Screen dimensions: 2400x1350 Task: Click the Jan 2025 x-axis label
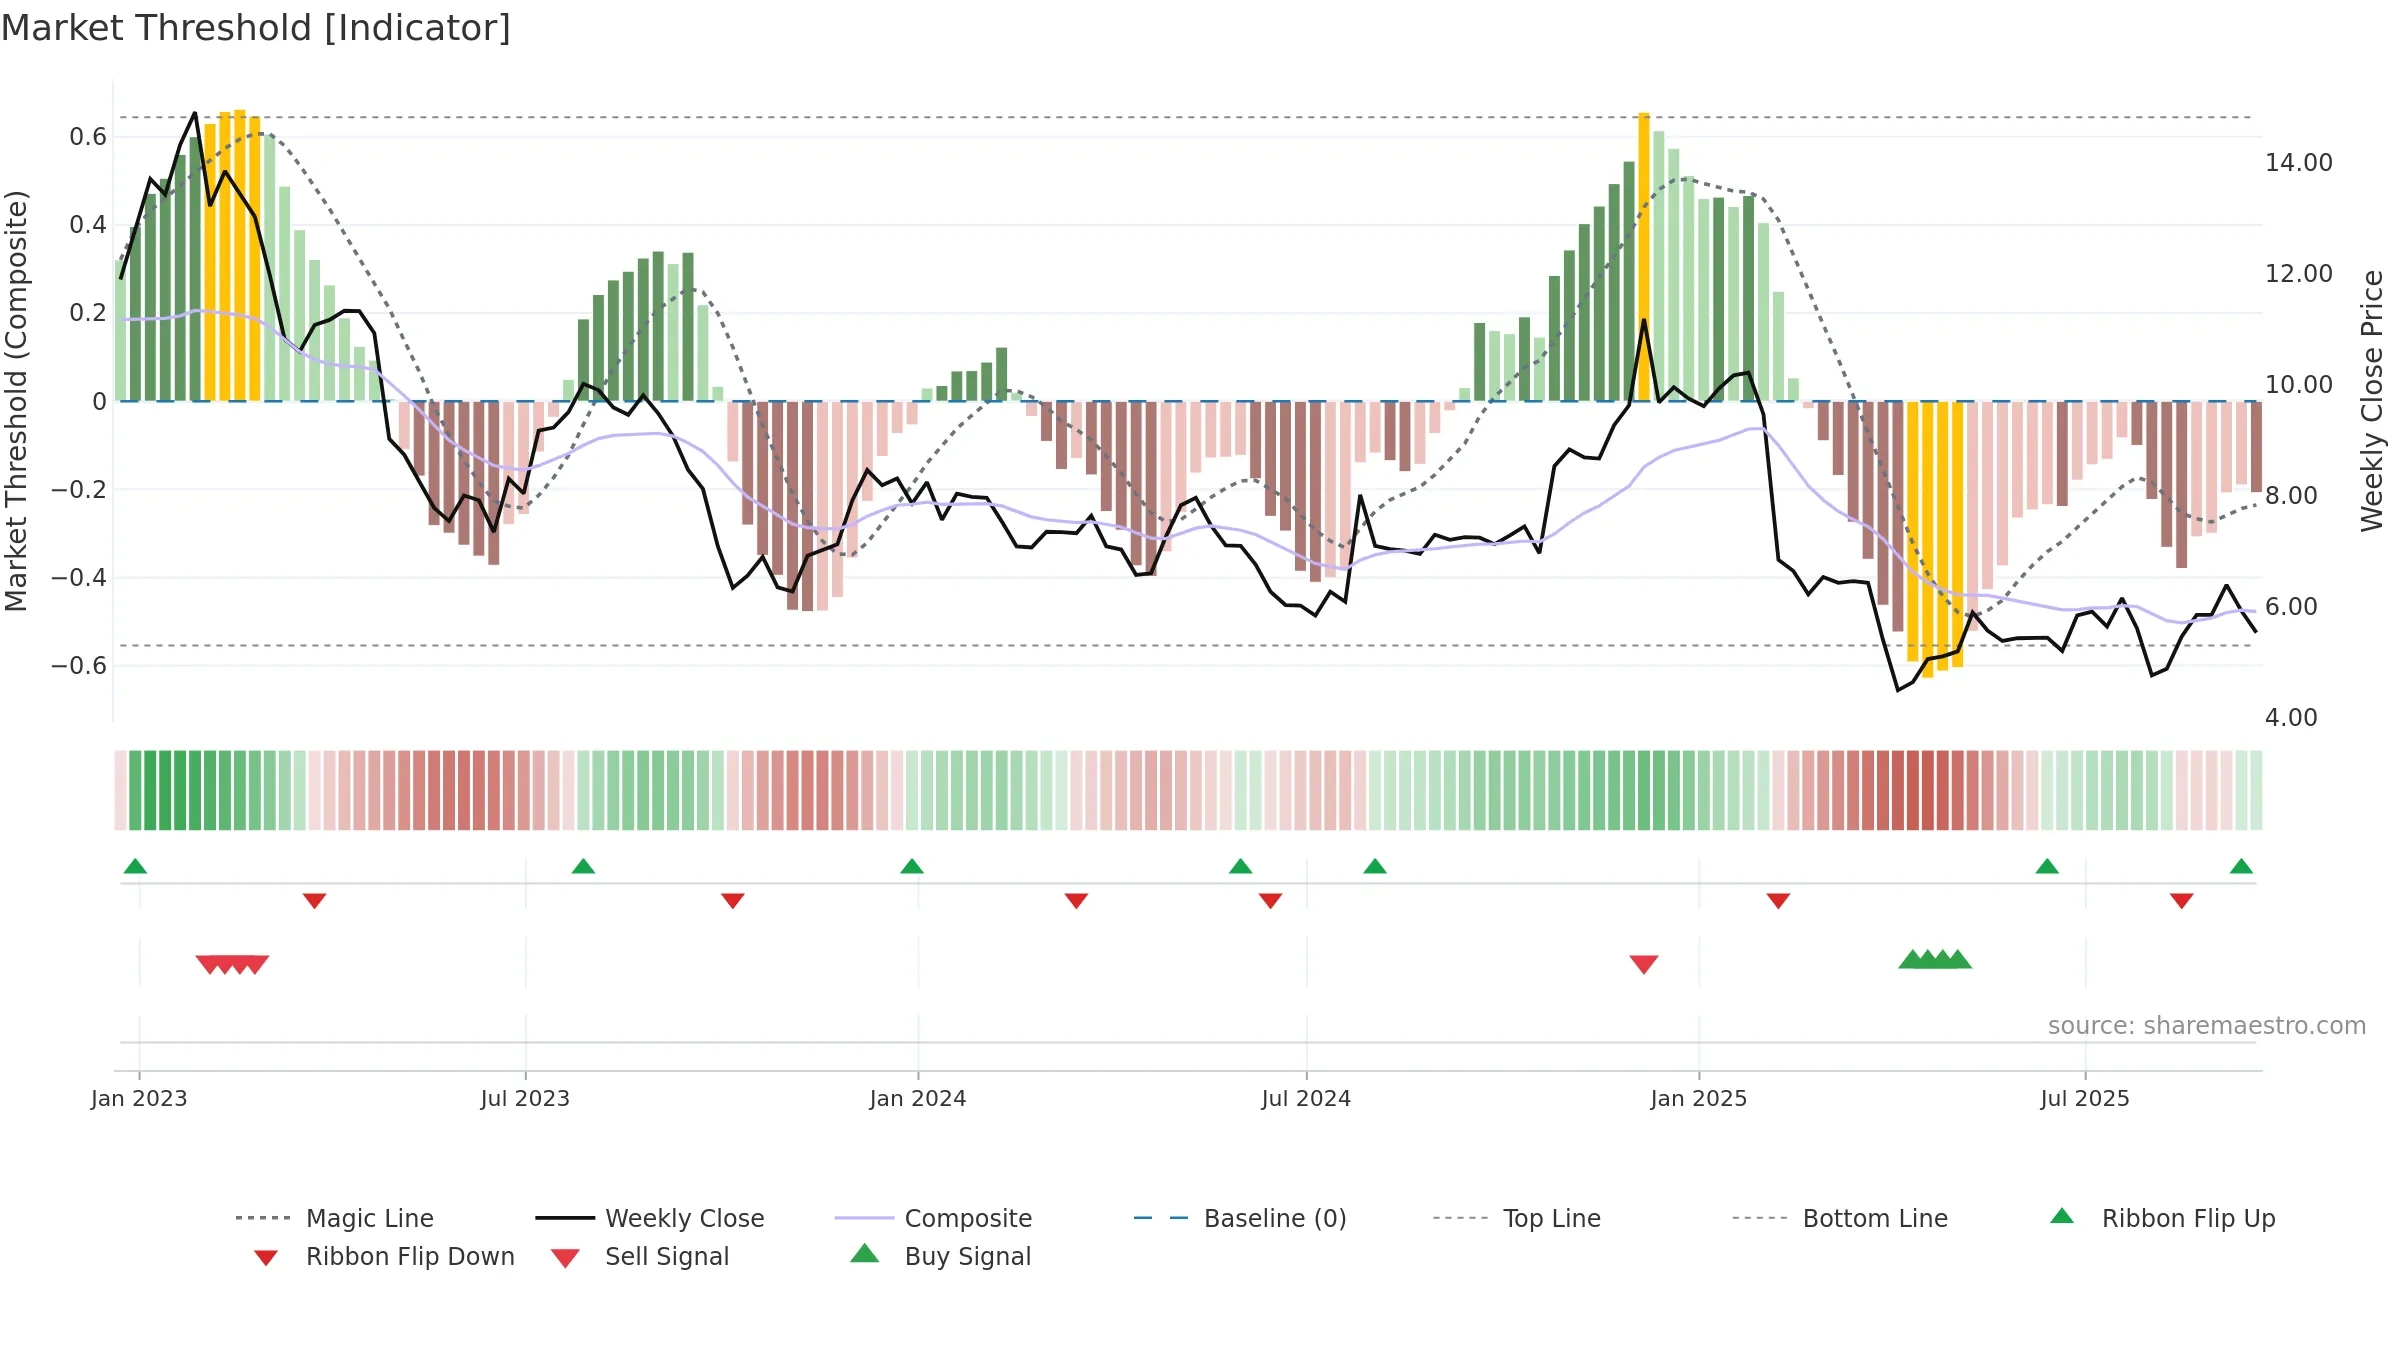tap(1699, 1099)
